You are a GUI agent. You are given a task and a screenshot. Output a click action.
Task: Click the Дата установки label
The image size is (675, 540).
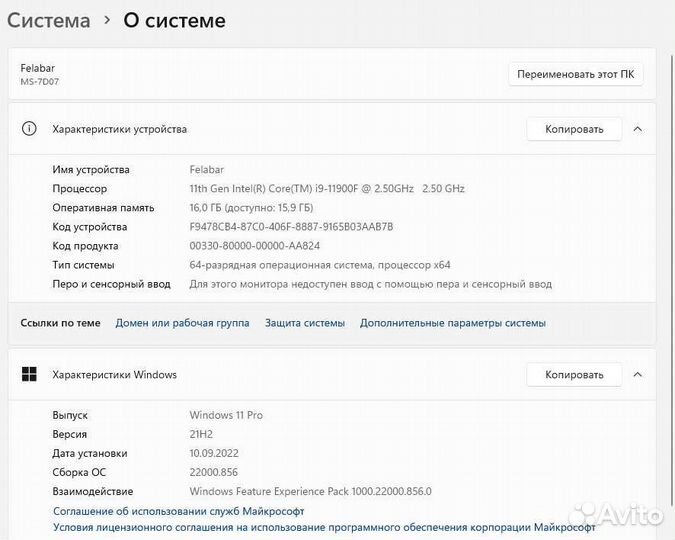[x=90, y=453]
